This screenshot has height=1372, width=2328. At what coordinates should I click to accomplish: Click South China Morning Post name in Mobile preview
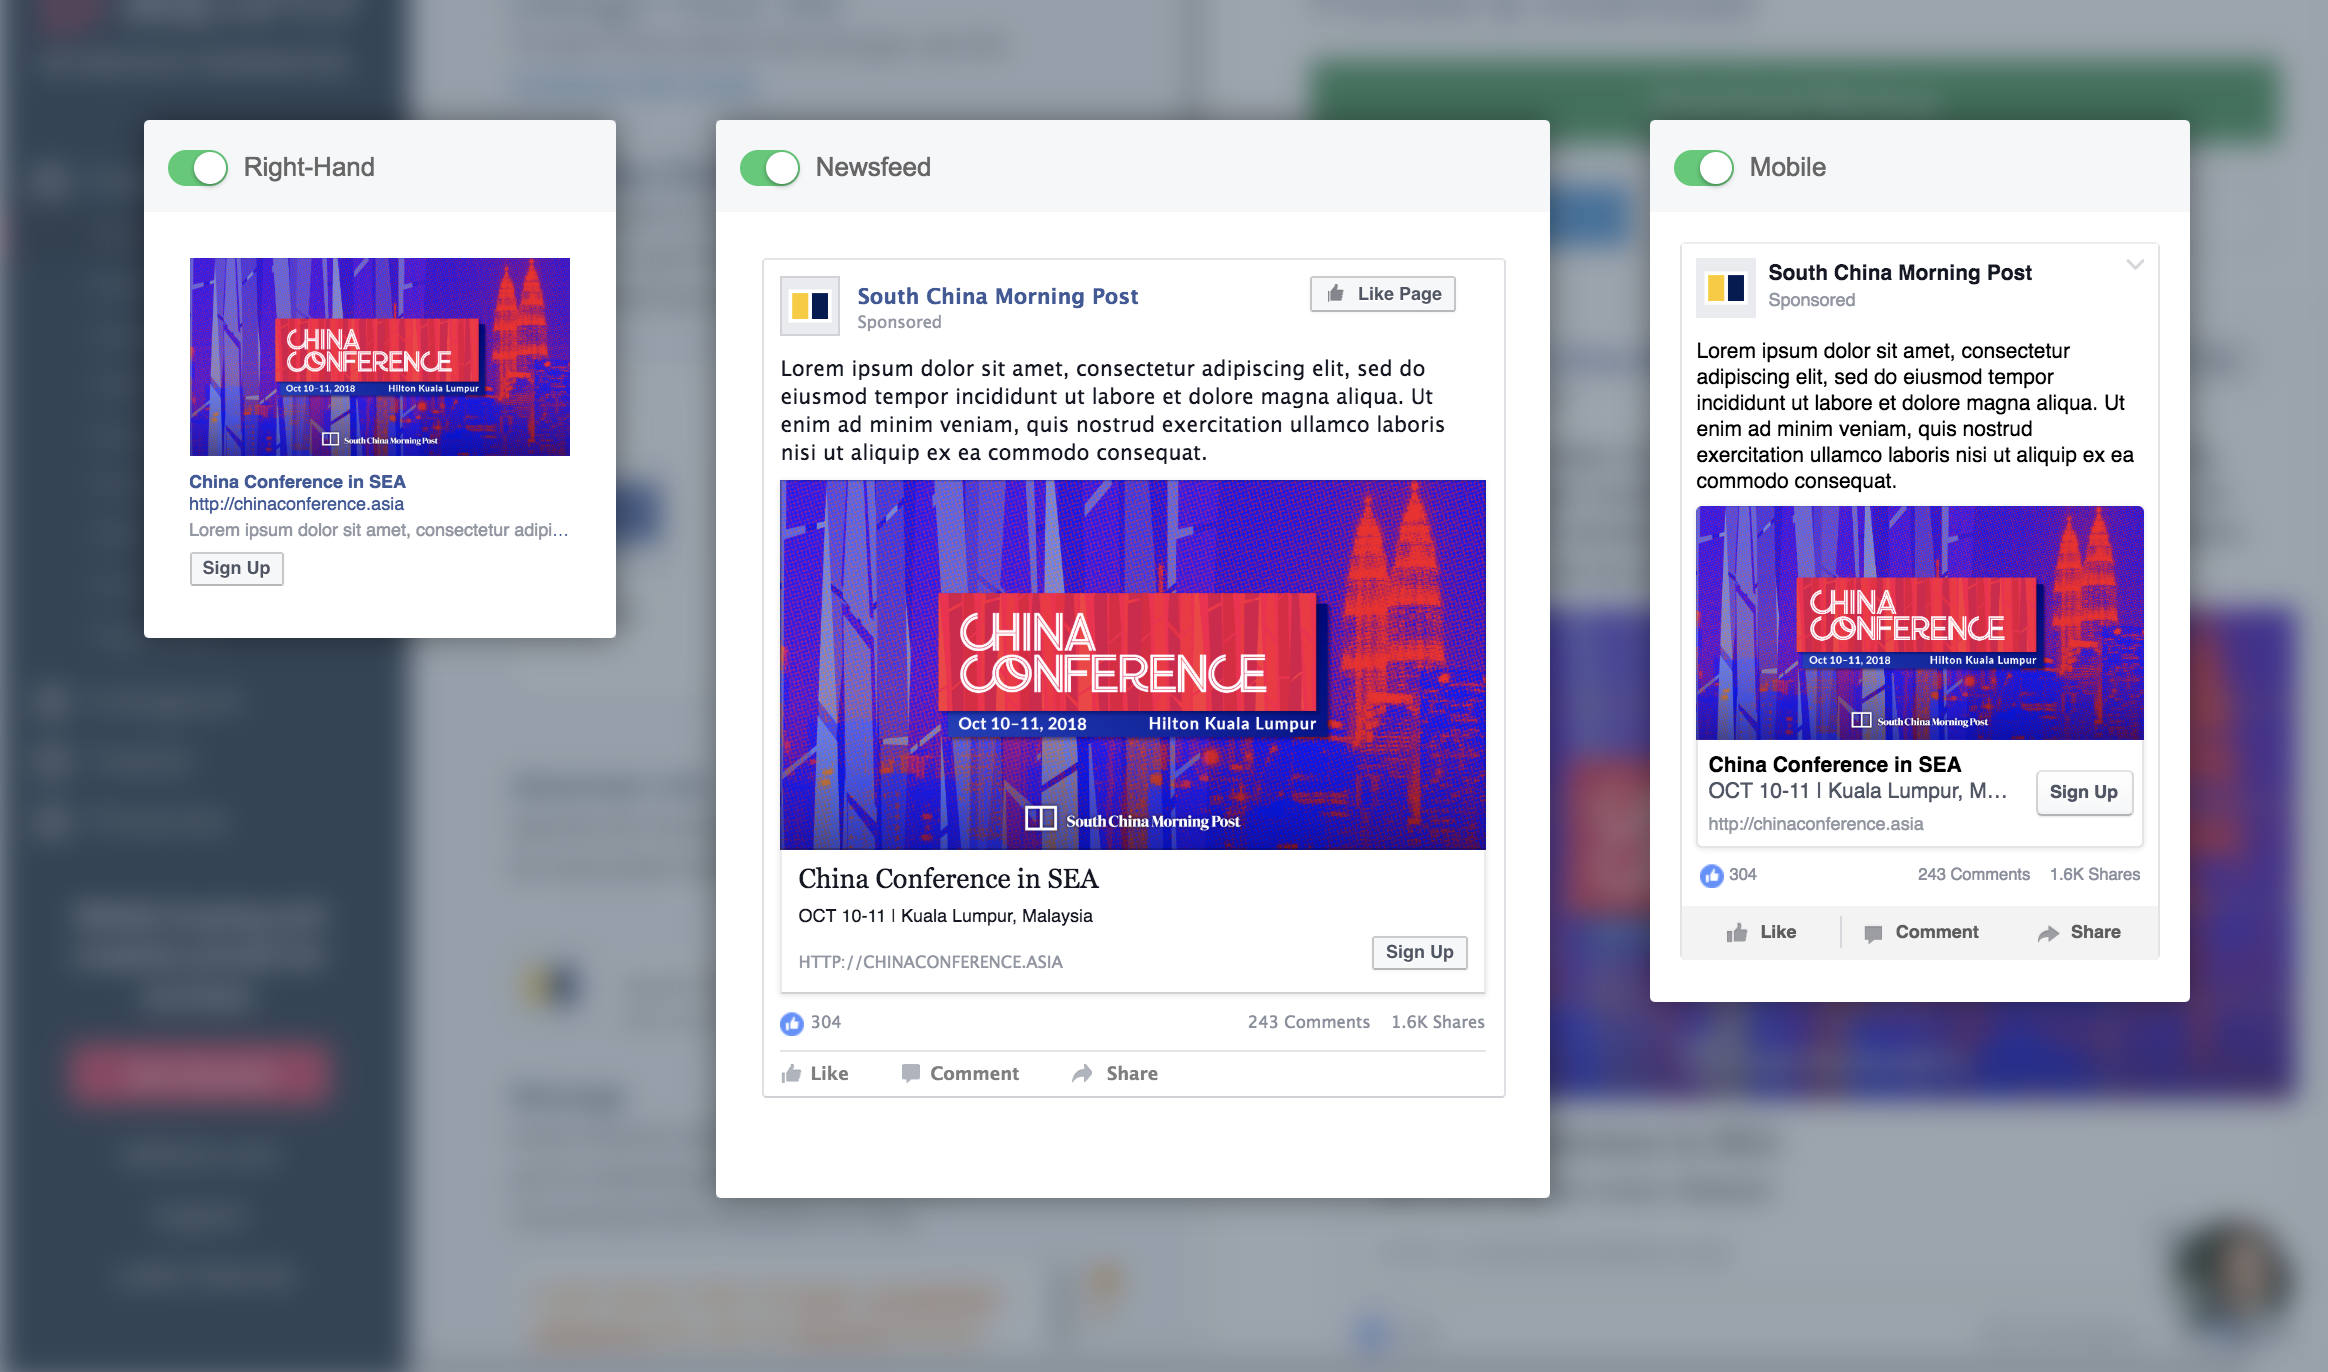[x=1900, y=272]
